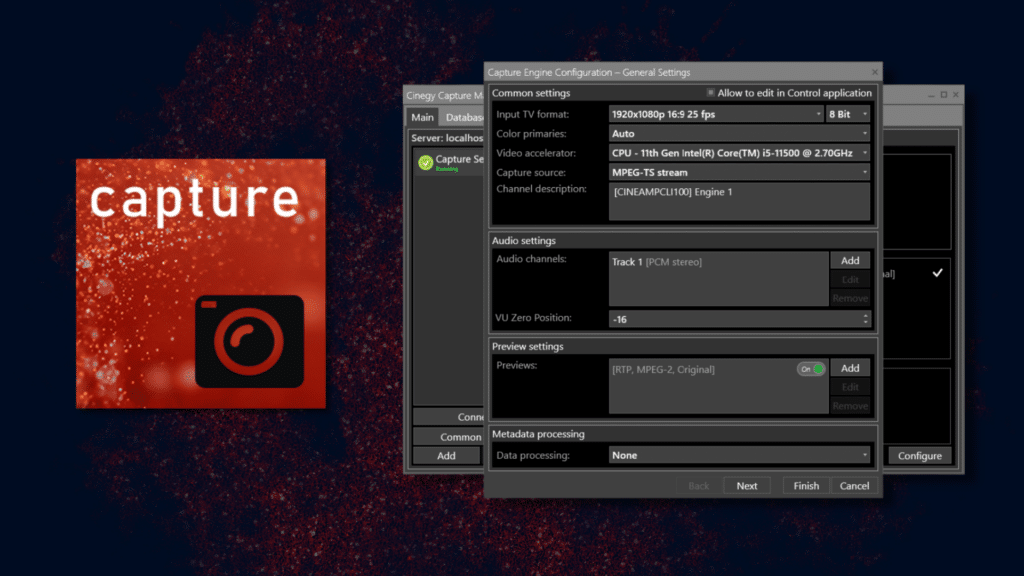Click the Add button in Capture Manager
The width and height of the screenshot is (1024, 576).
coord(447,456)
